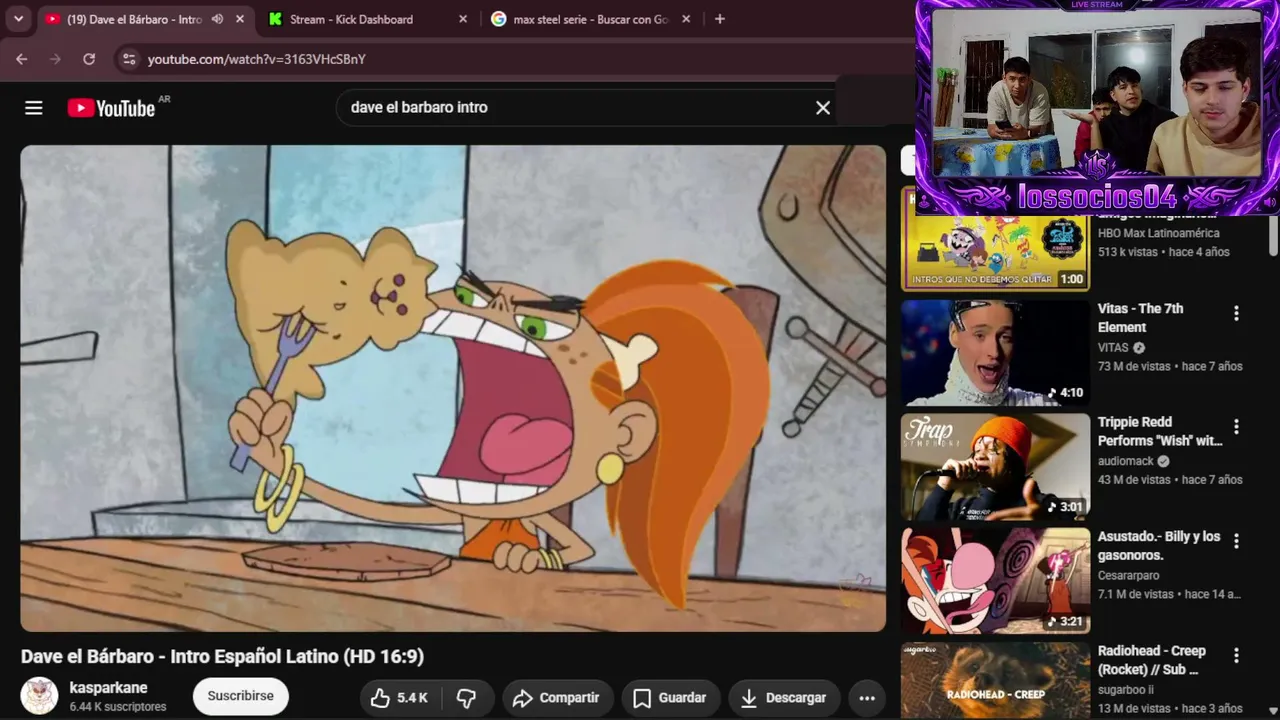
Task: Open the Radiohead - Creep thumbnail
Action: [995, 681]
